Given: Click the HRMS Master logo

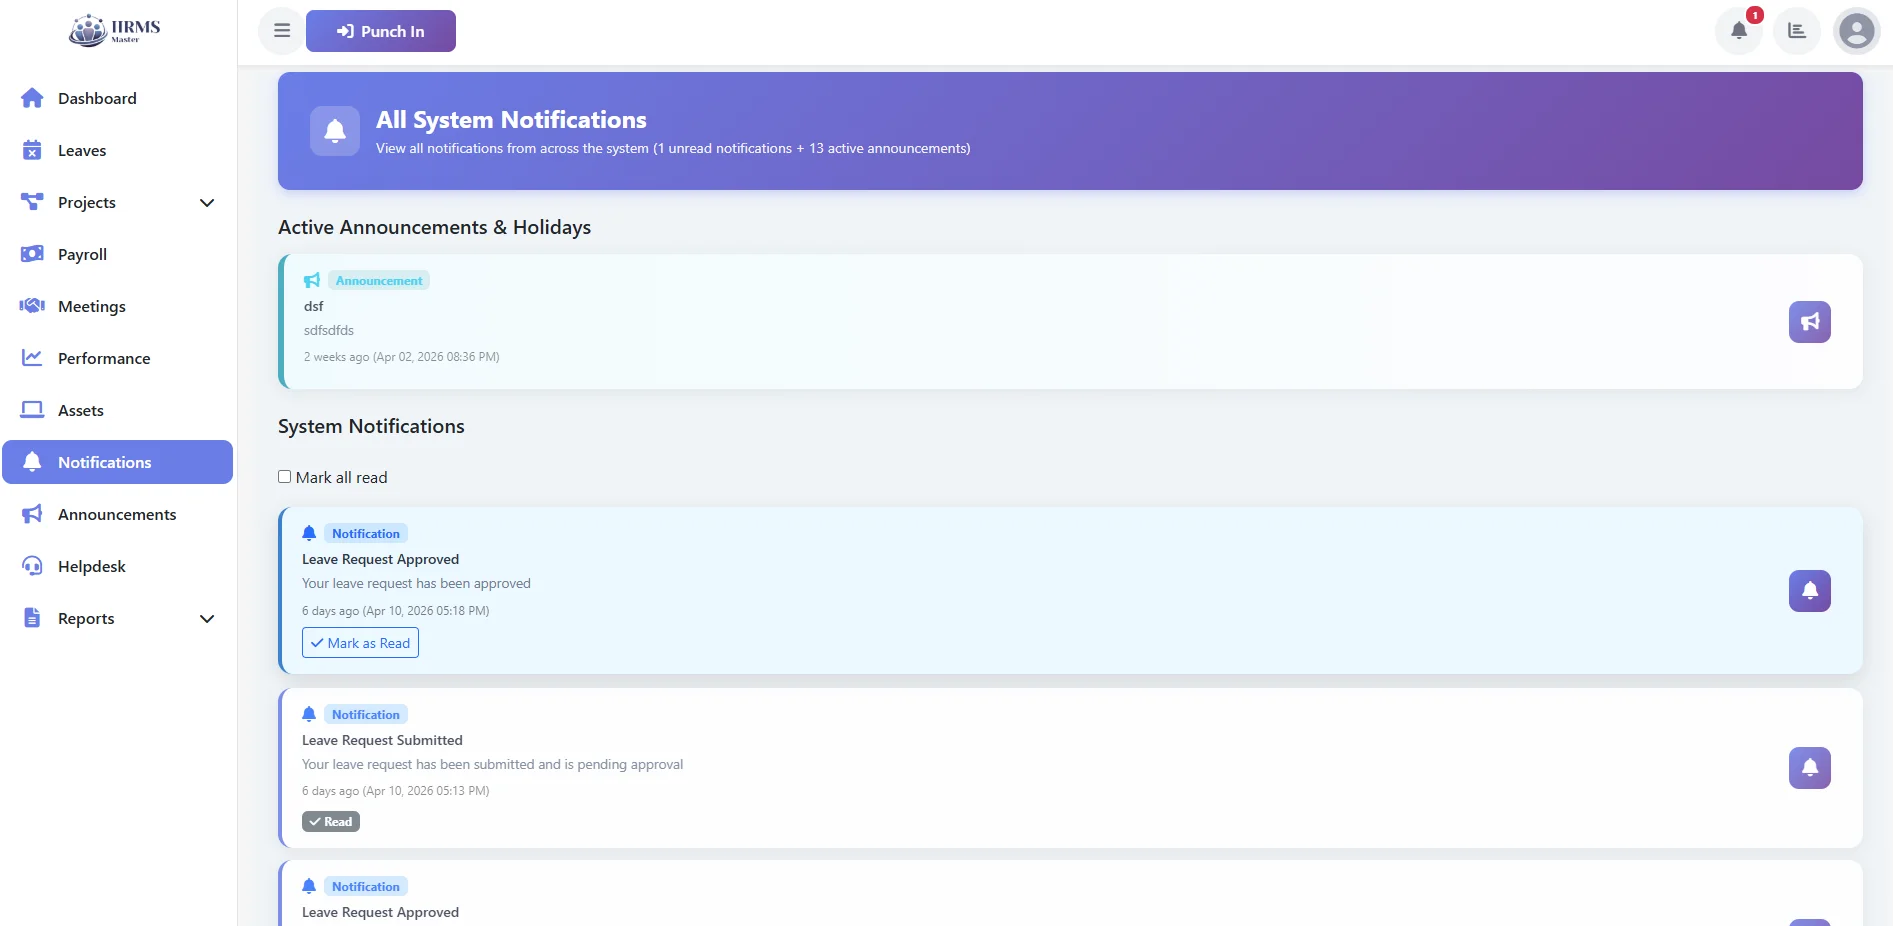Looking at the screenshot, I should (x=115, y=30).
